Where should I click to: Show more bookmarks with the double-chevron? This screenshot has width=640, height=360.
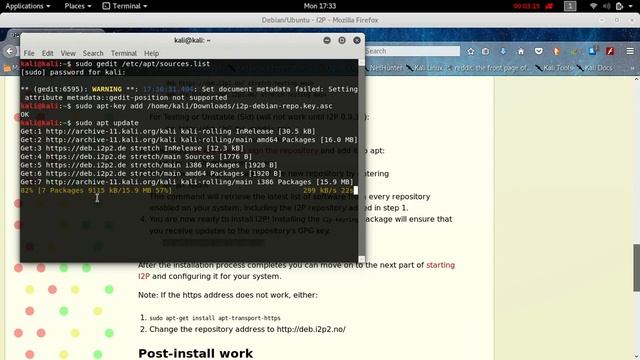coord(633,68)
